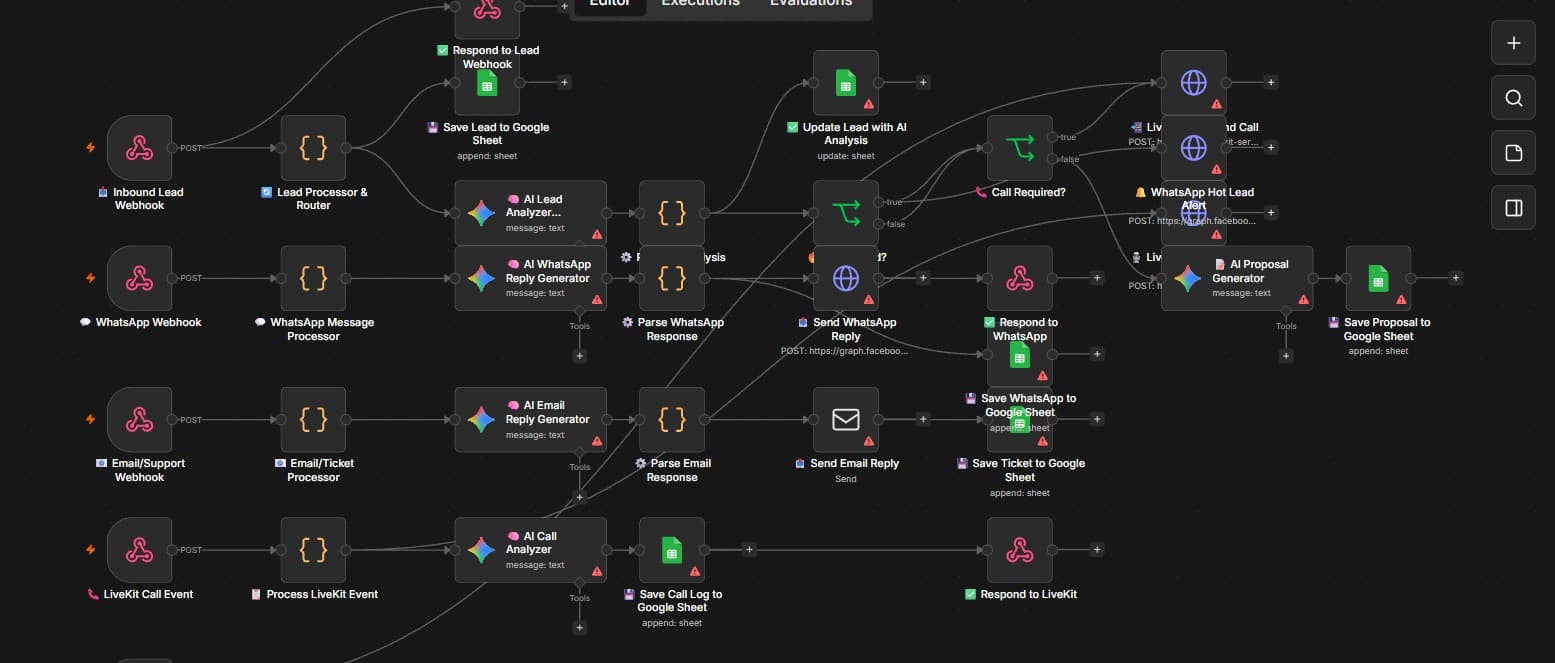Image resolution: width=1555 pixels, height=663 pixels.
Task: Open the AI WhatsApp Reply Generator node
Action: click(x=530, y=278)
